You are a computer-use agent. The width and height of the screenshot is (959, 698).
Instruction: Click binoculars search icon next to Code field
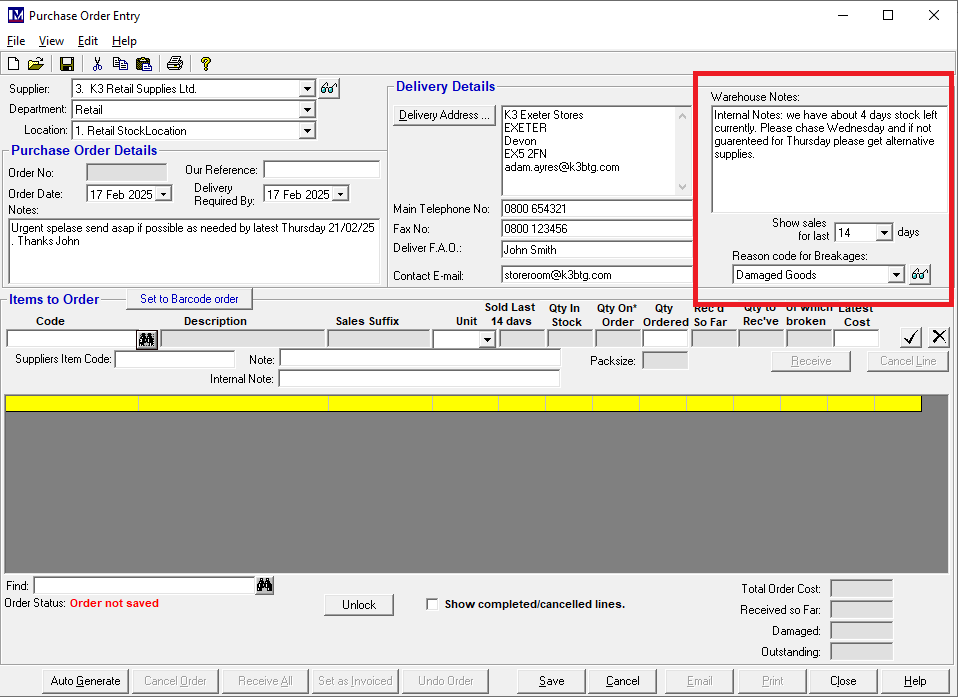tap(147, 339)
